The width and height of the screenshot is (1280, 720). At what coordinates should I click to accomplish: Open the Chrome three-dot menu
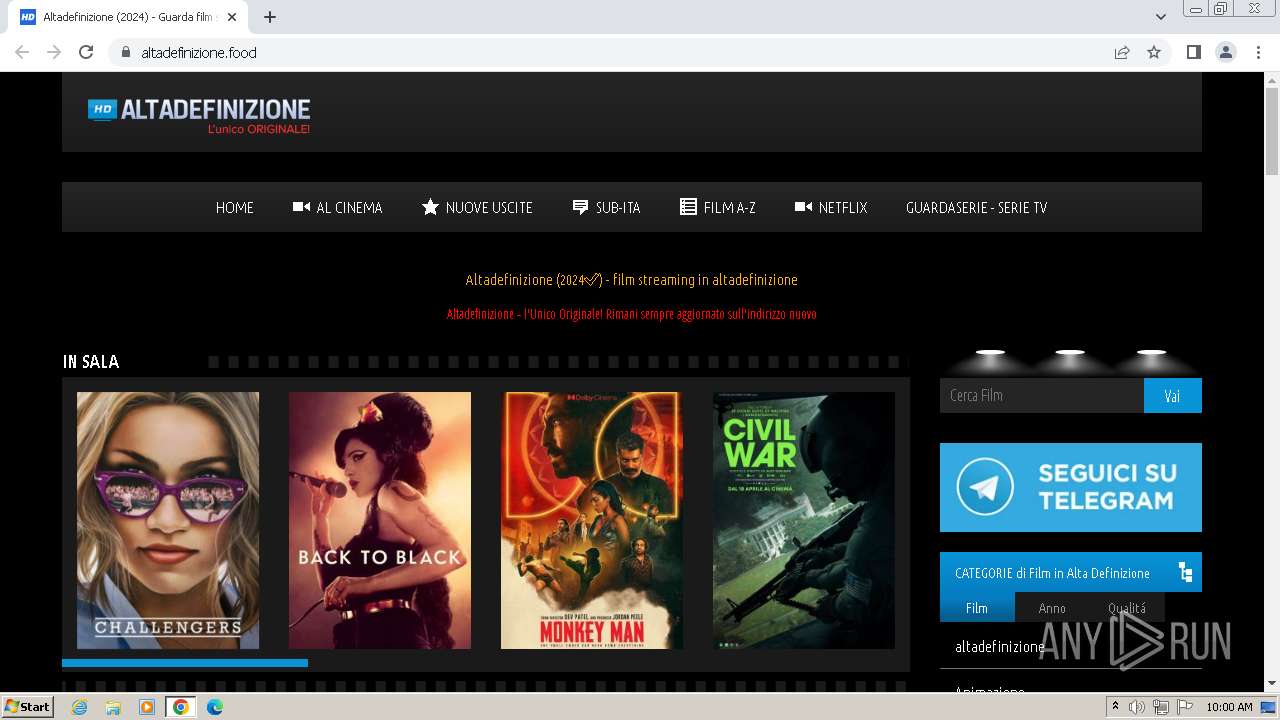pyautogui.click(x=1258, y=52)
